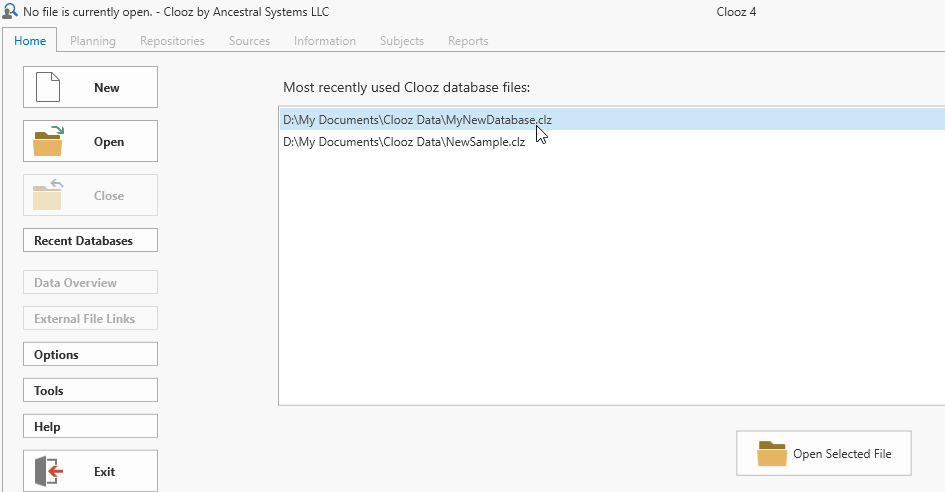945x492 pixels.
Task: Click the greyed Close folder icon
Action: 48,195
